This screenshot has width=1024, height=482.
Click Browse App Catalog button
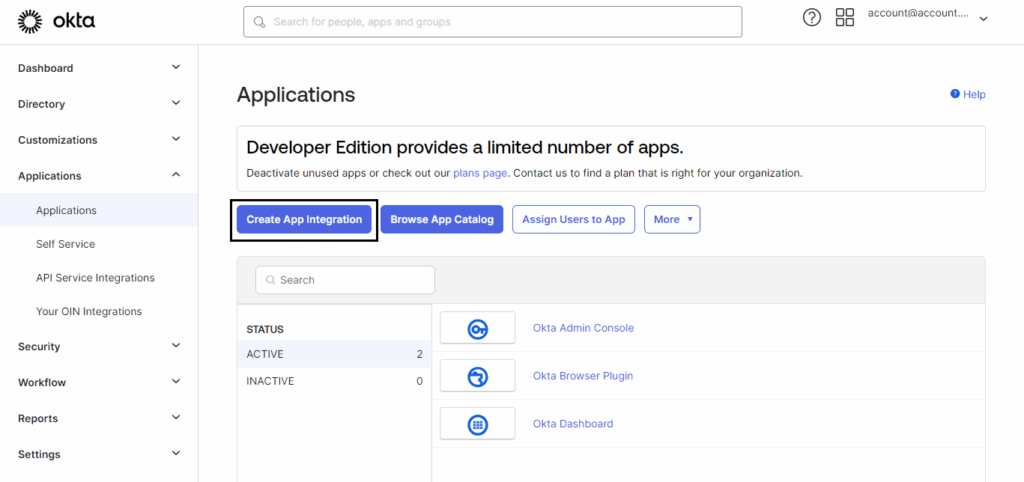[442, 219]
